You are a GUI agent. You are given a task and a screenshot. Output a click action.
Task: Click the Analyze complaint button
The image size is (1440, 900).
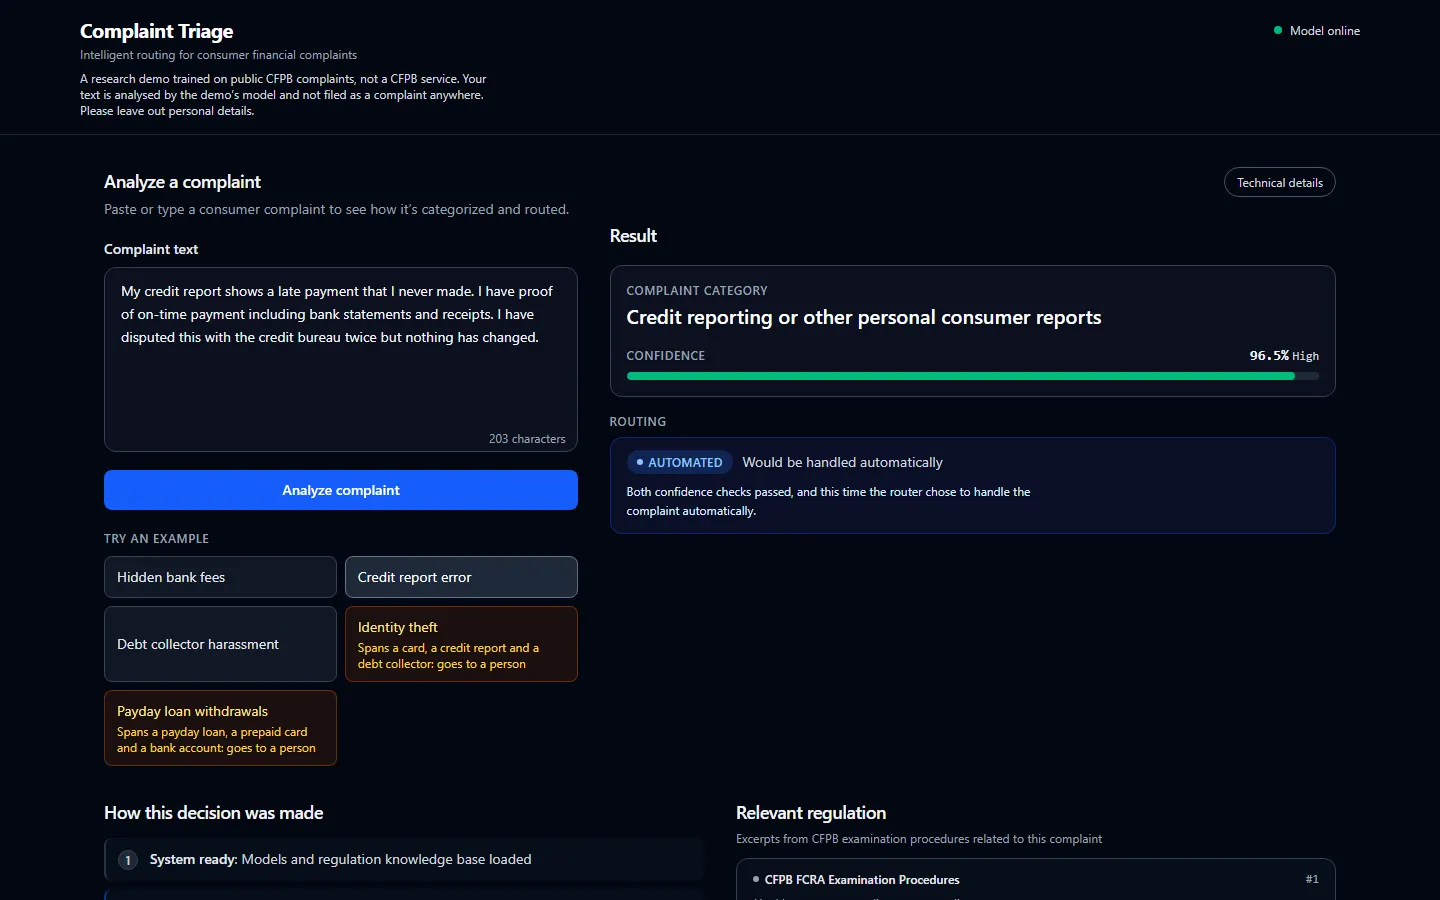tap(341, 490)
